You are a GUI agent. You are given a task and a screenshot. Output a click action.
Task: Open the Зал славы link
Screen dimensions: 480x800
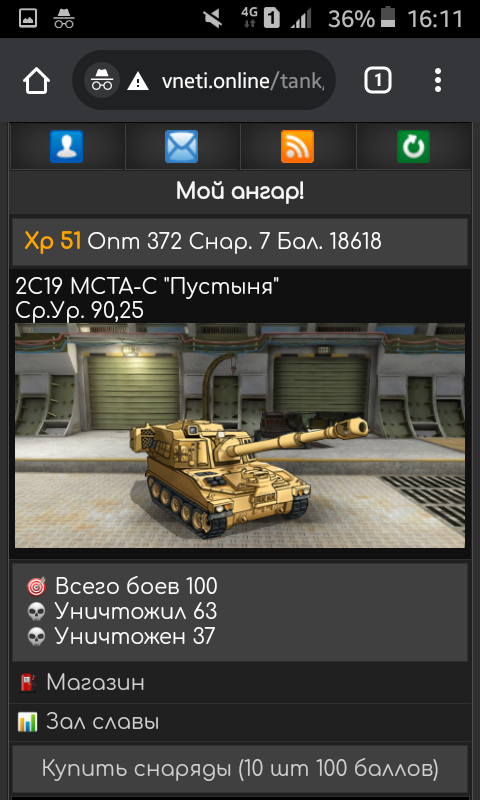pyautogui.click(x=103, y=722)
